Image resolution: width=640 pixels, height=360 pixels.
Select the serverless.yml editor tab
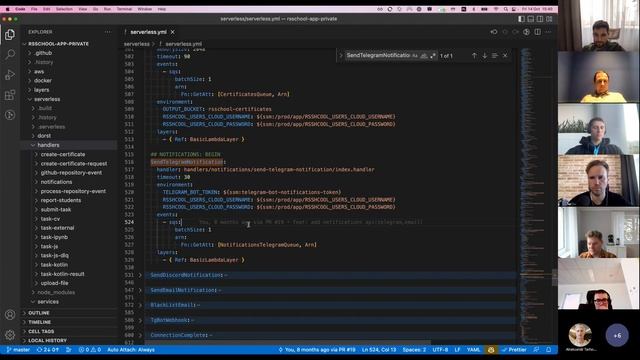point(149,32)
